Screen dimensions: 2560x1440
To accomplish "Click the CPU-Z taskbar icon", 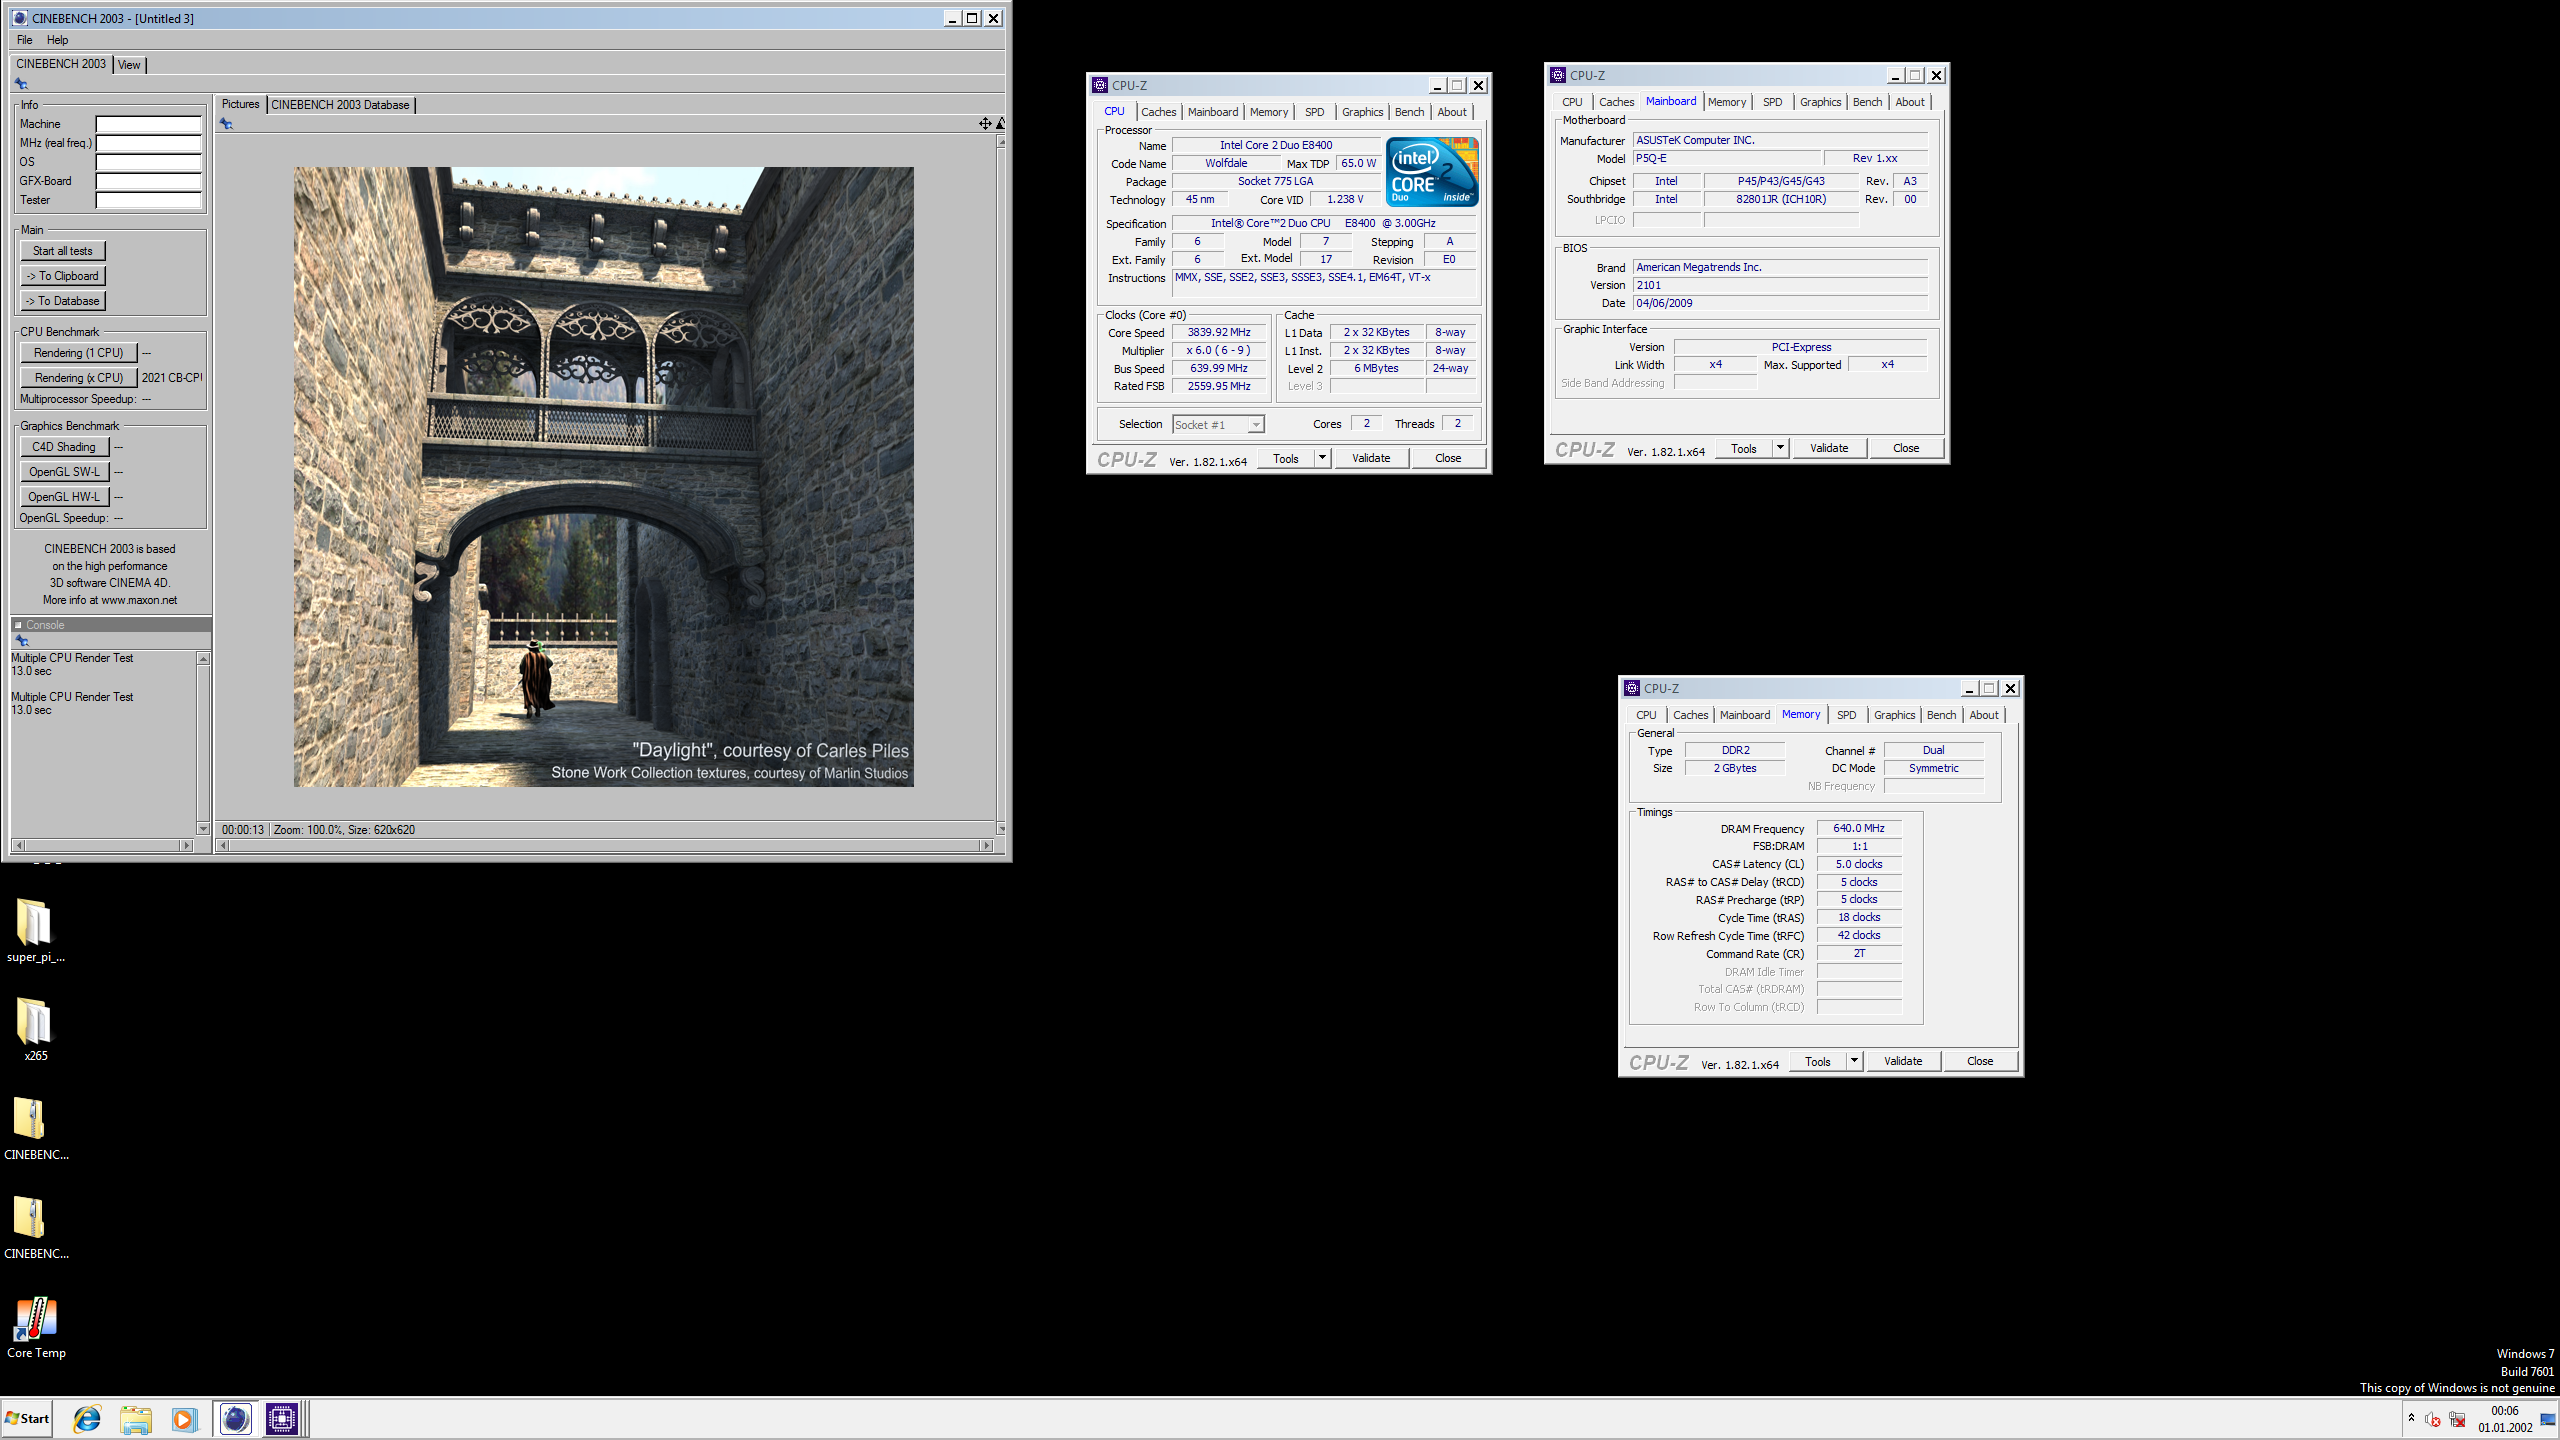I will 282,1419.
